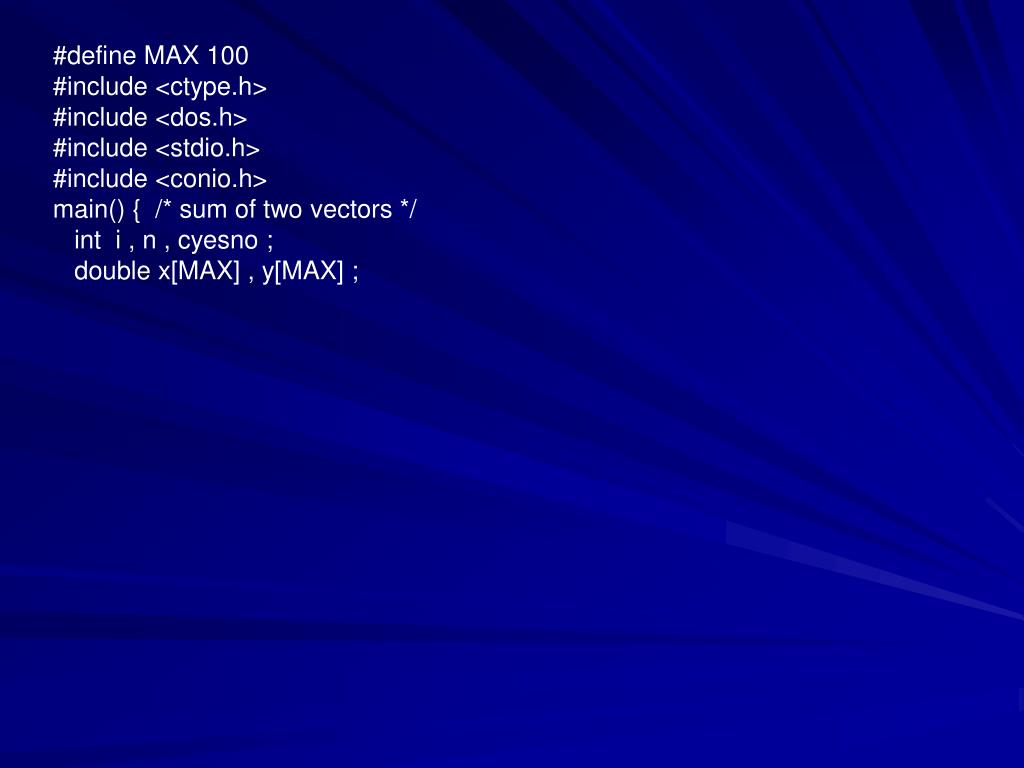Click the MAX macro name after #define
The image size is (1024, 768).
(171, 56)
